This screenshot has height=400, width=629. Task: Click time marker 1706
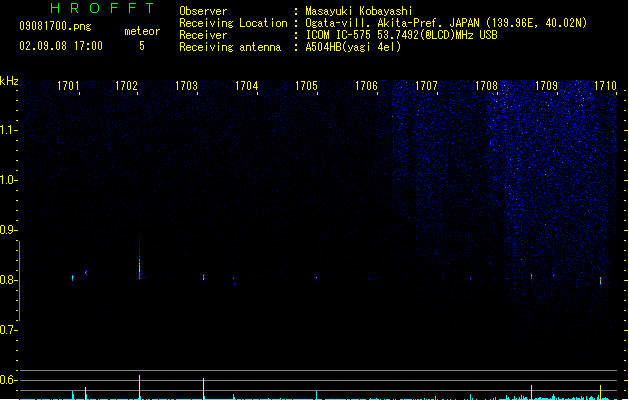pos(366,86)
